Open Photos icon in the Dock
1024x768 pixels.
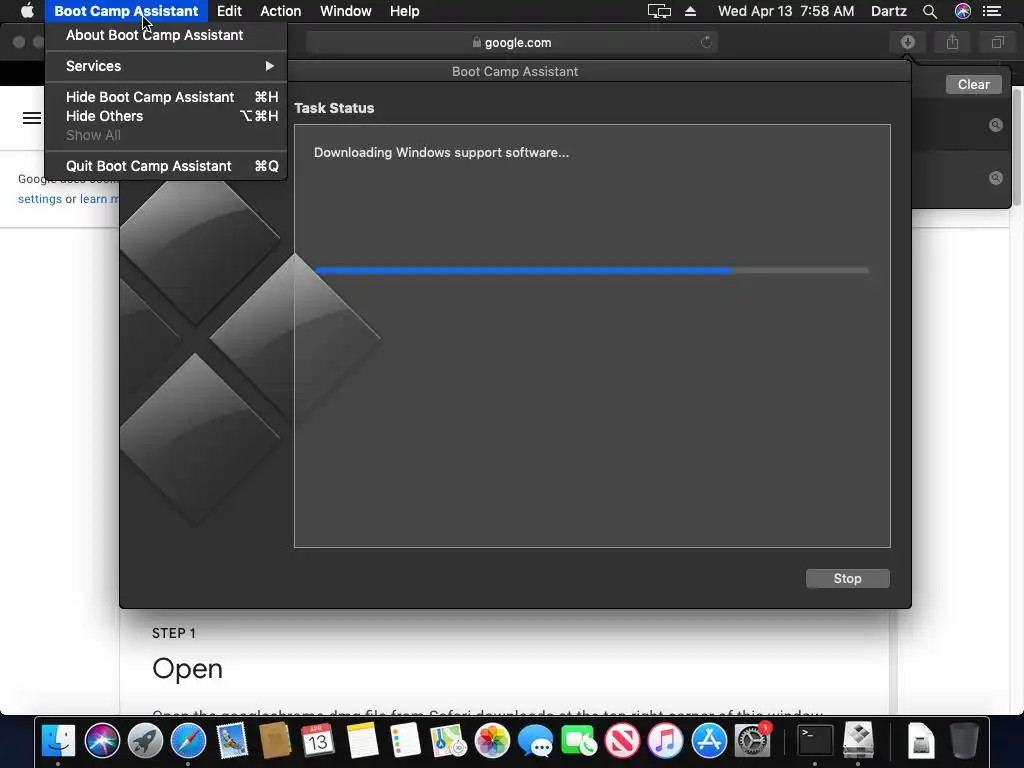click(492, 741)
